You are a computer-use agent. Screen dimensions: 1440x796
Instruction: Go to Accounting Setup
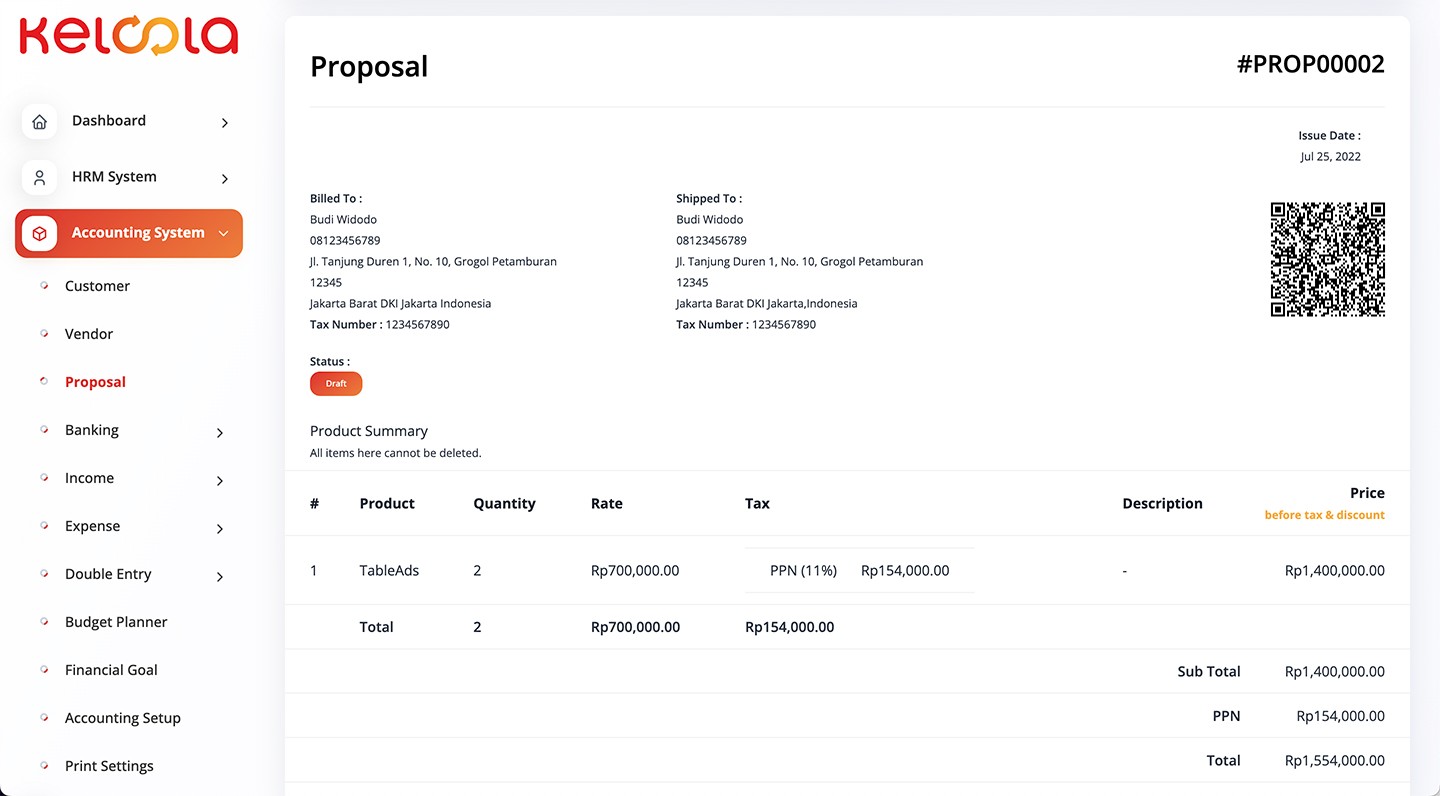(x=122, y=718)
